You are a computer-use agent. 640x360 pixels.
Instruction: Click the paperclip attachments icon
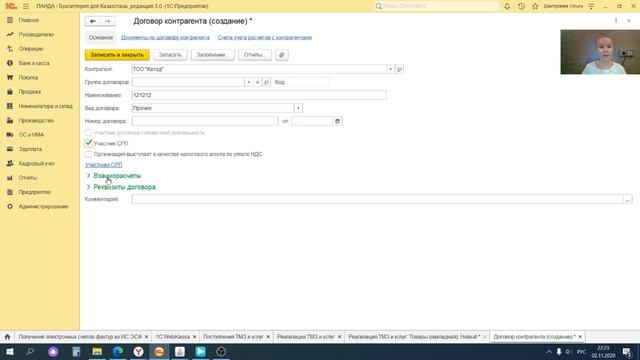[282, 55]
